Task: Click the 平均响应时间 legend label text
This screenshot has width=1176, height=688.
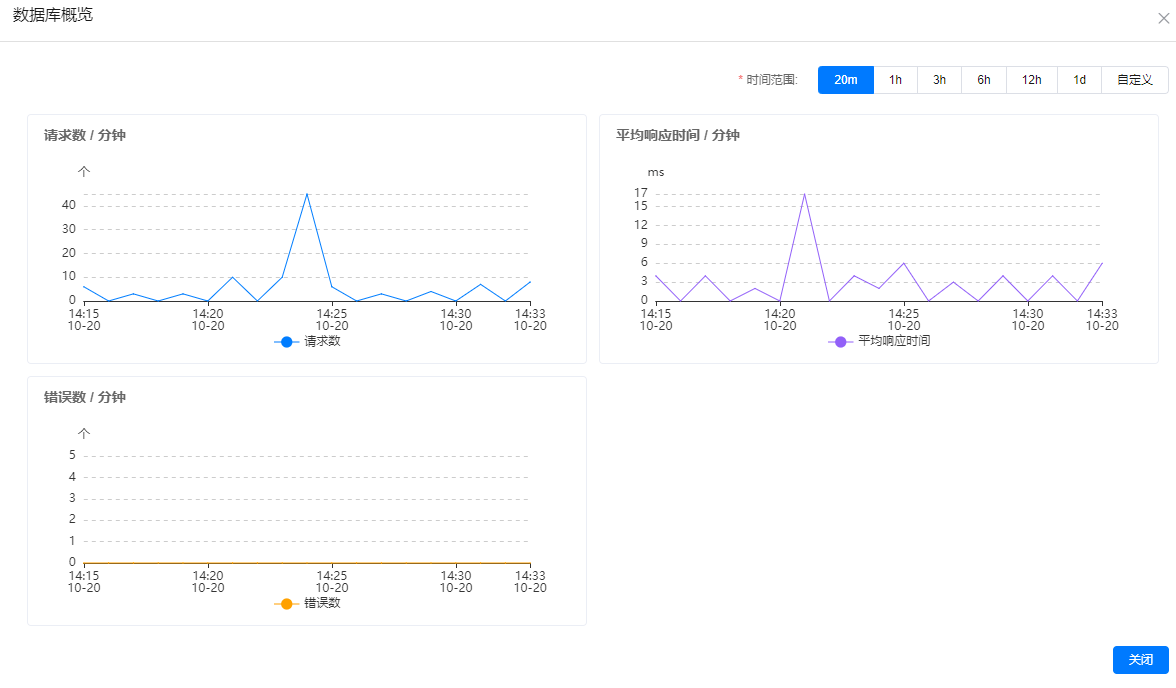Action: tap(894, 342)
